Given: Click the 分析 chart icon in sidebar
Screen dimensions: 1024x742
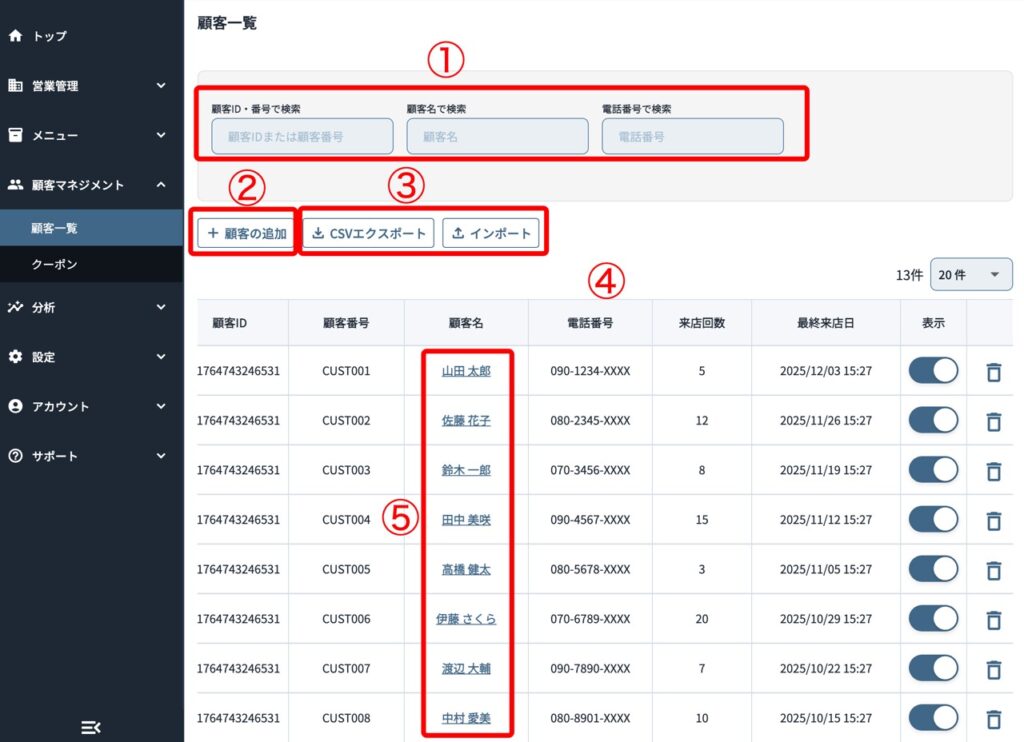Looking at the screenshot, I should (x=15, y=307).
